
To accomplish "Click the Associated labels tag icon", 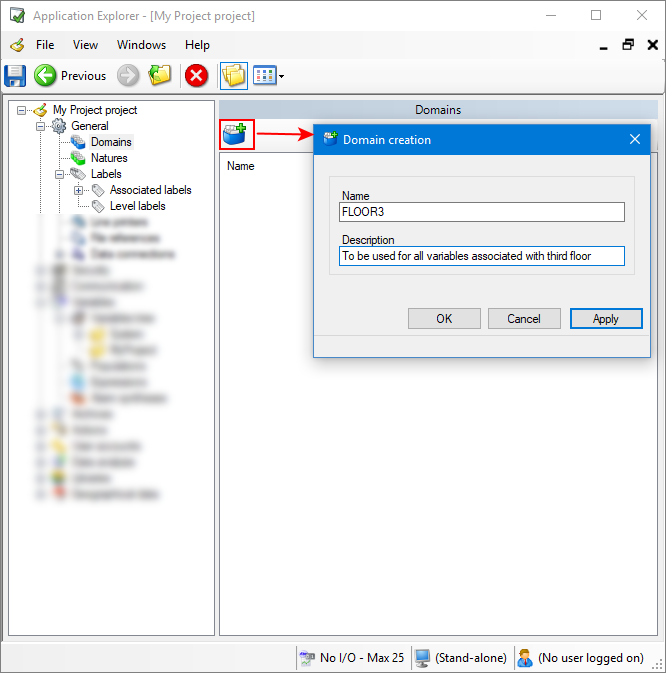I will point(98,190).
